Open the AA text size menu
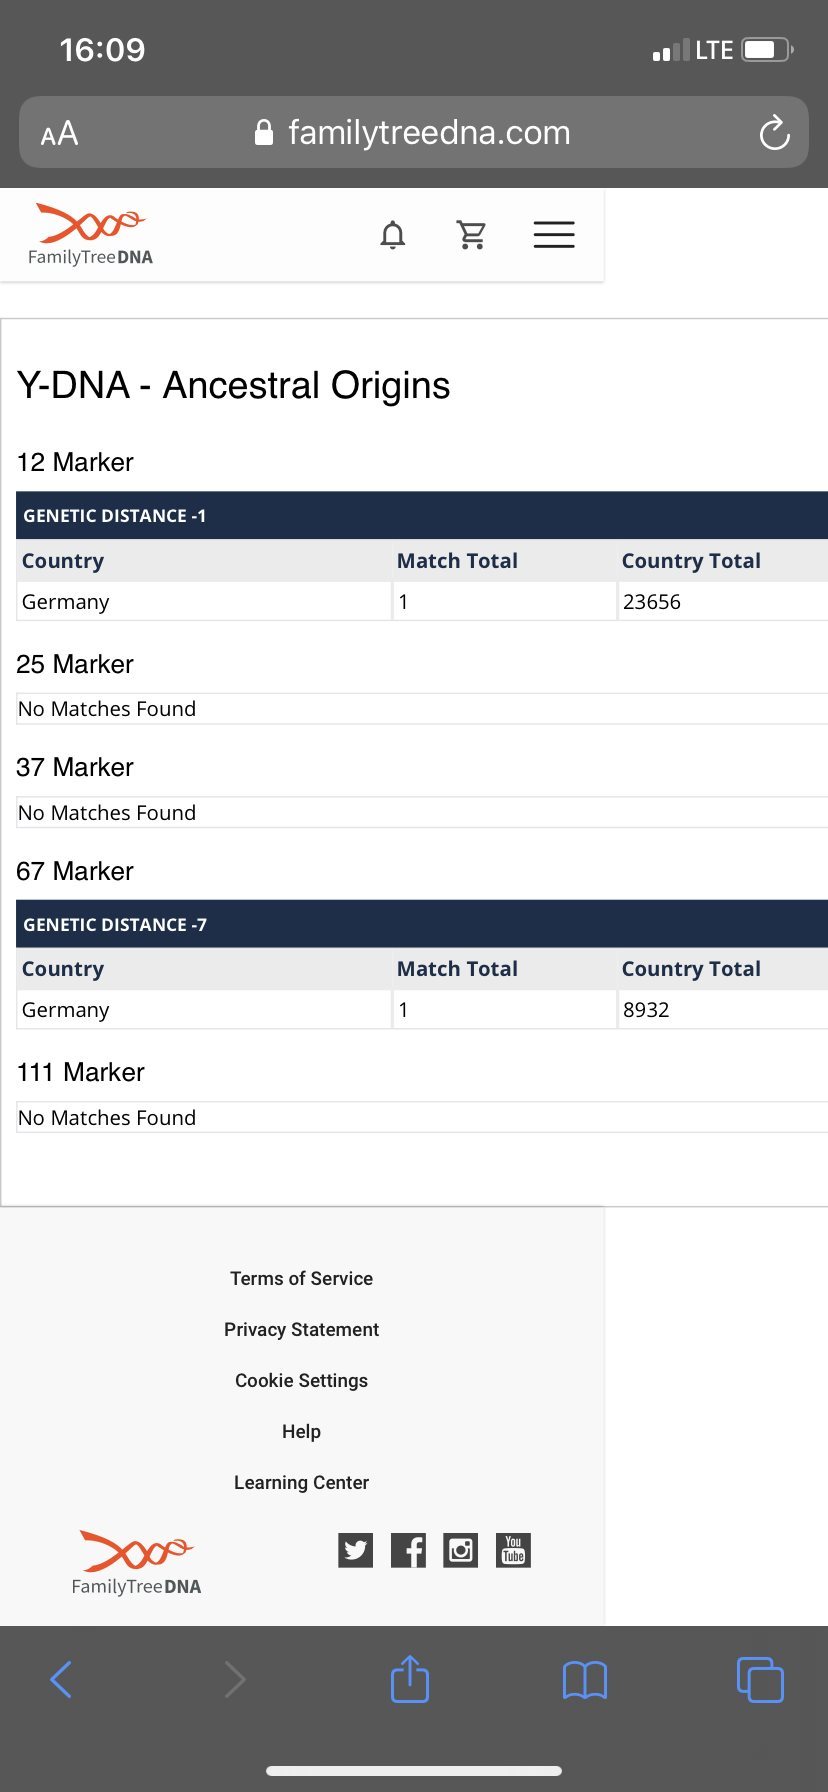 [59, 133]
